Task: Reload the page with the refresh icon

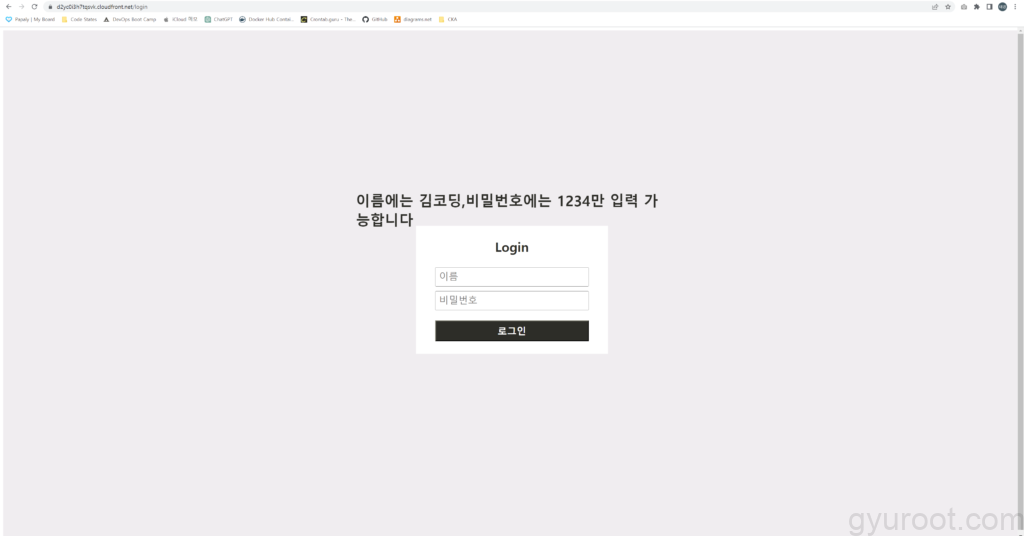Action: pos(34,7)
